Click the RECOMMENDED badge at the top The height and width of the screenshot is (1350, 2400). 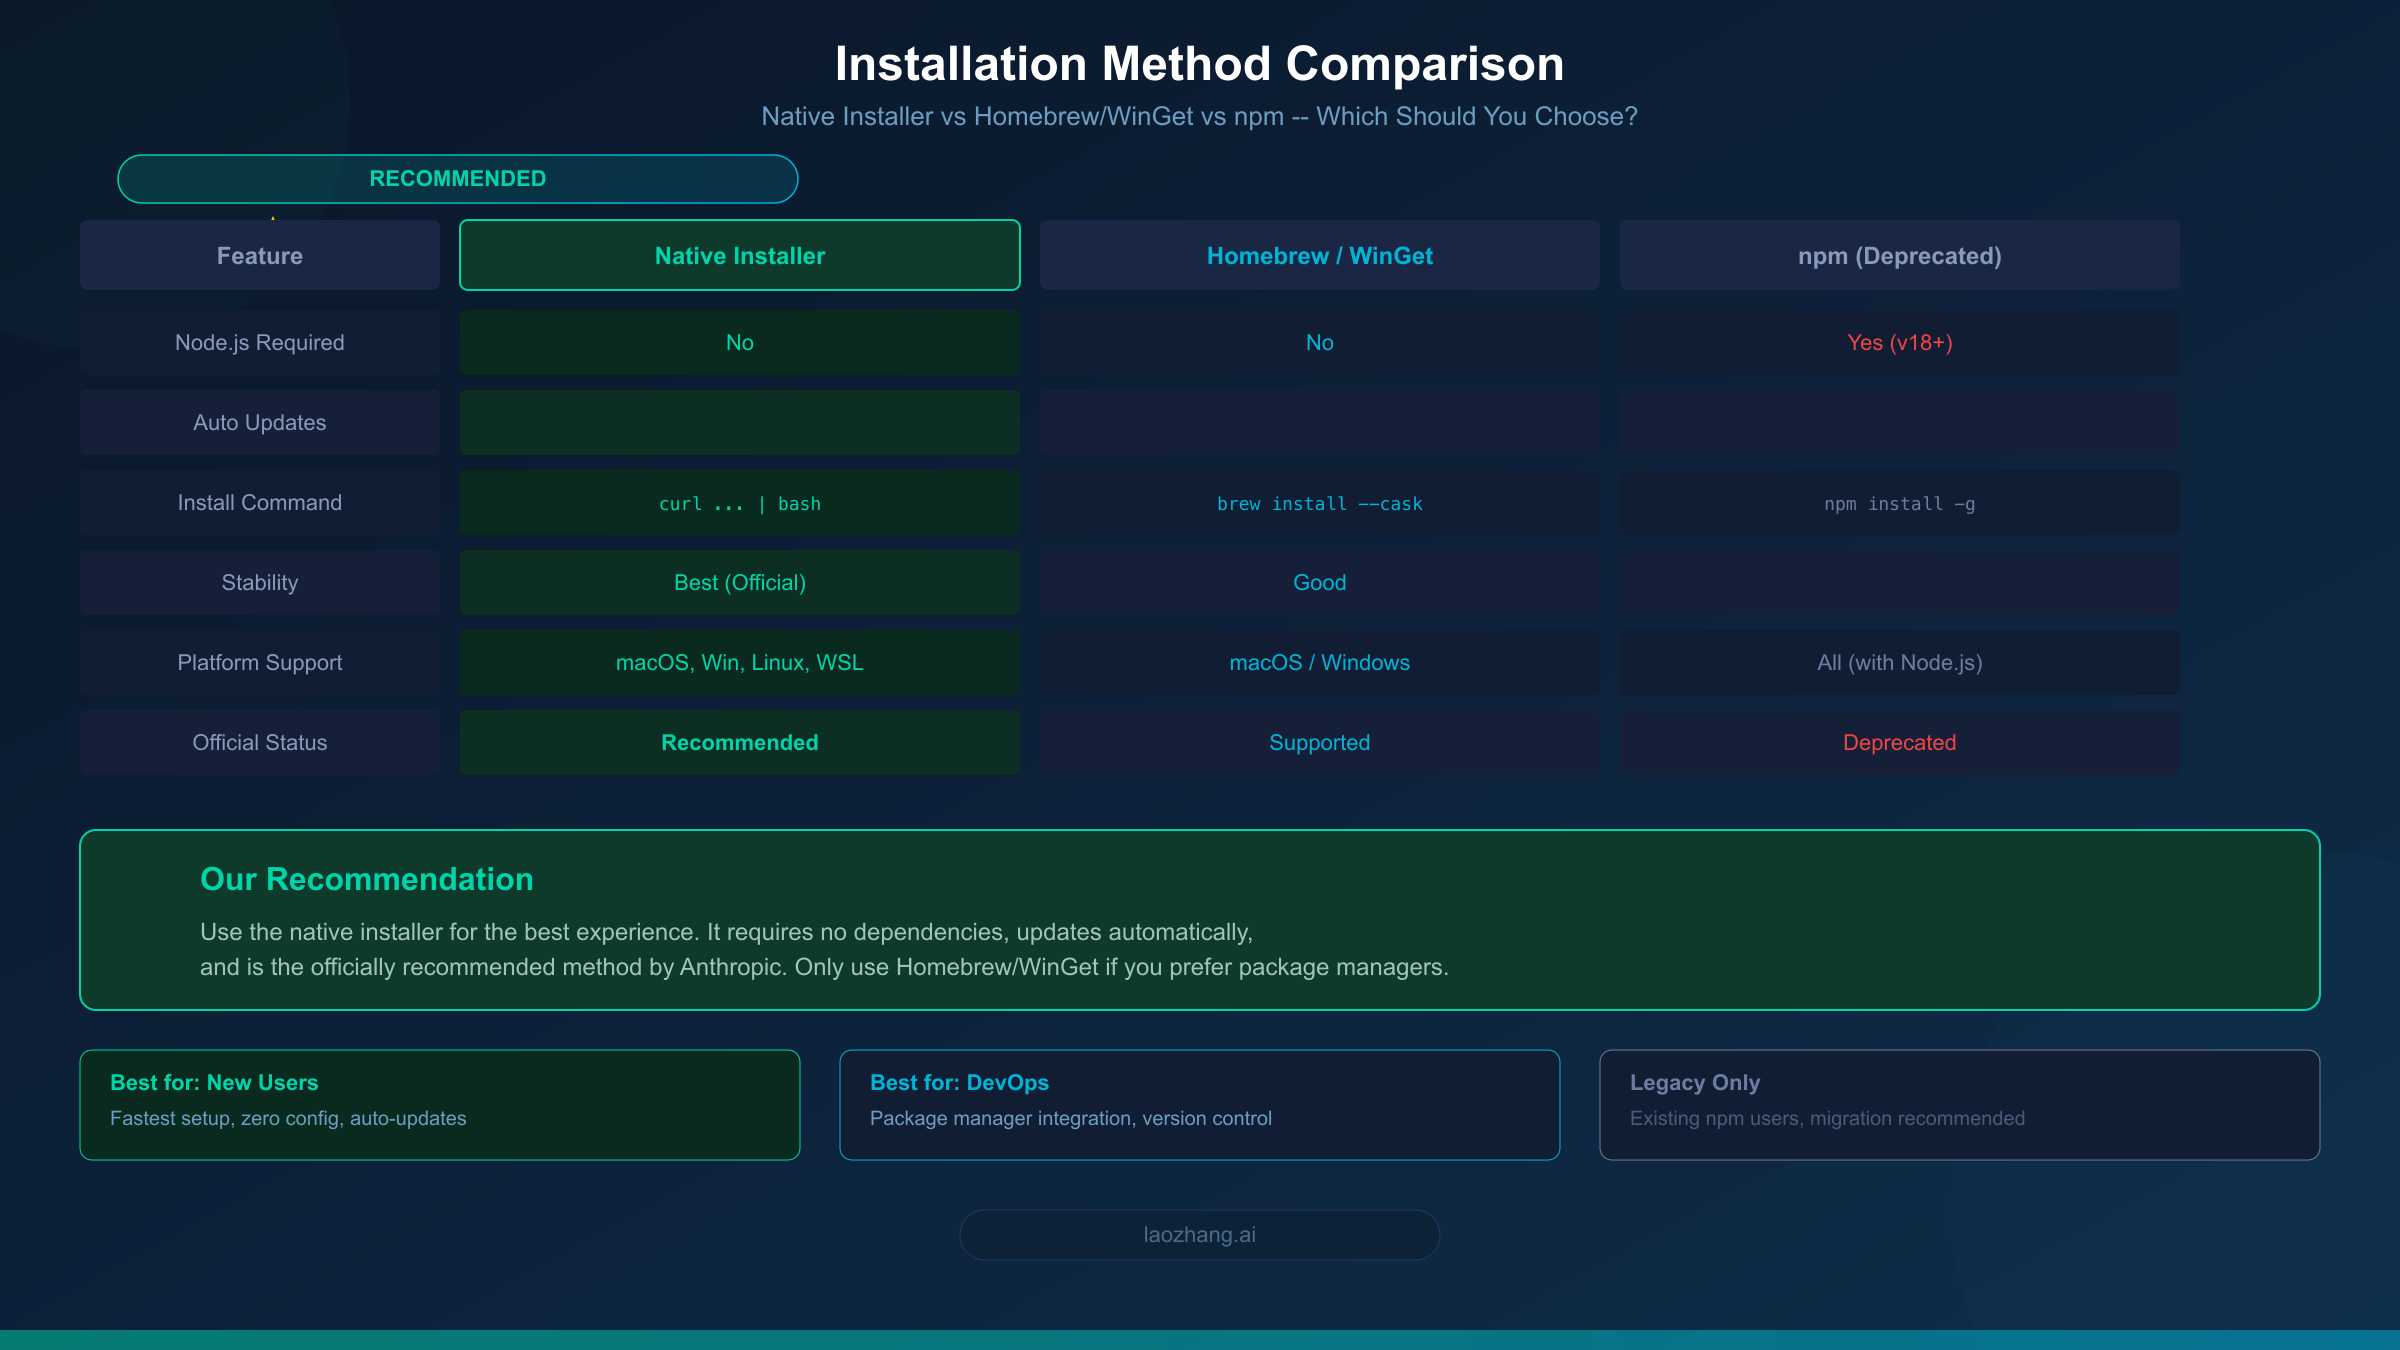[x=457, y=179]
